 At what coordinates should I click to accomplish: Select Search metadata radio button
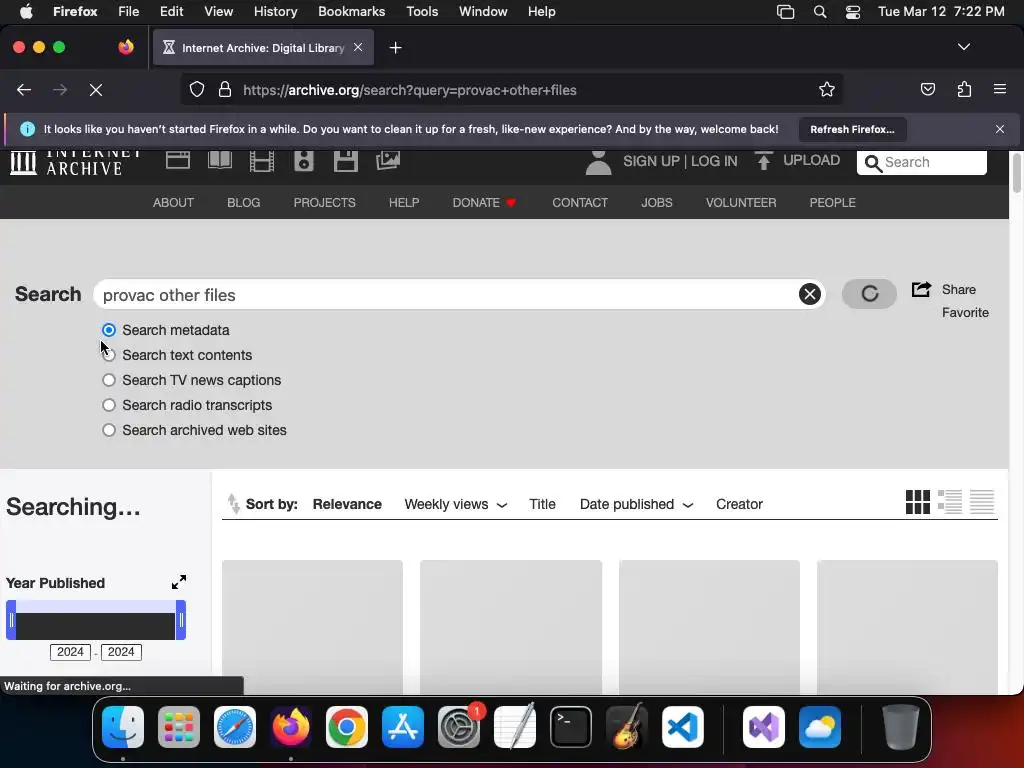(109, 330)
